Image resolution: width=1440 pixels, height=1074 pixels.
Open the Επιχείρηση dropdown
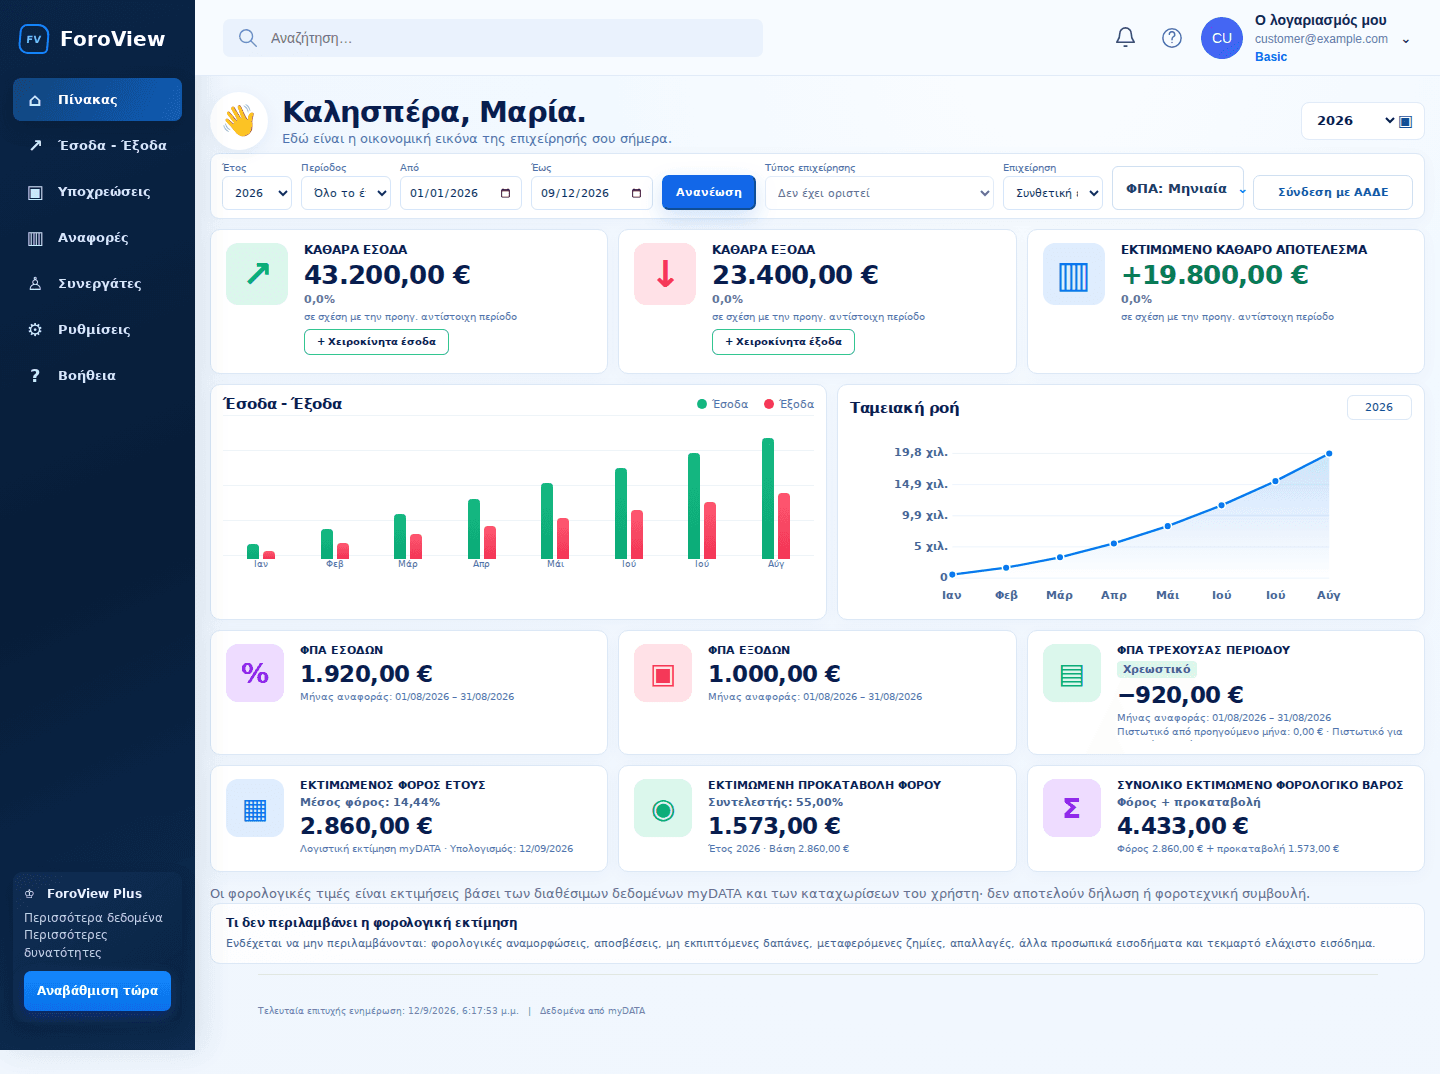coord(1053,193)
